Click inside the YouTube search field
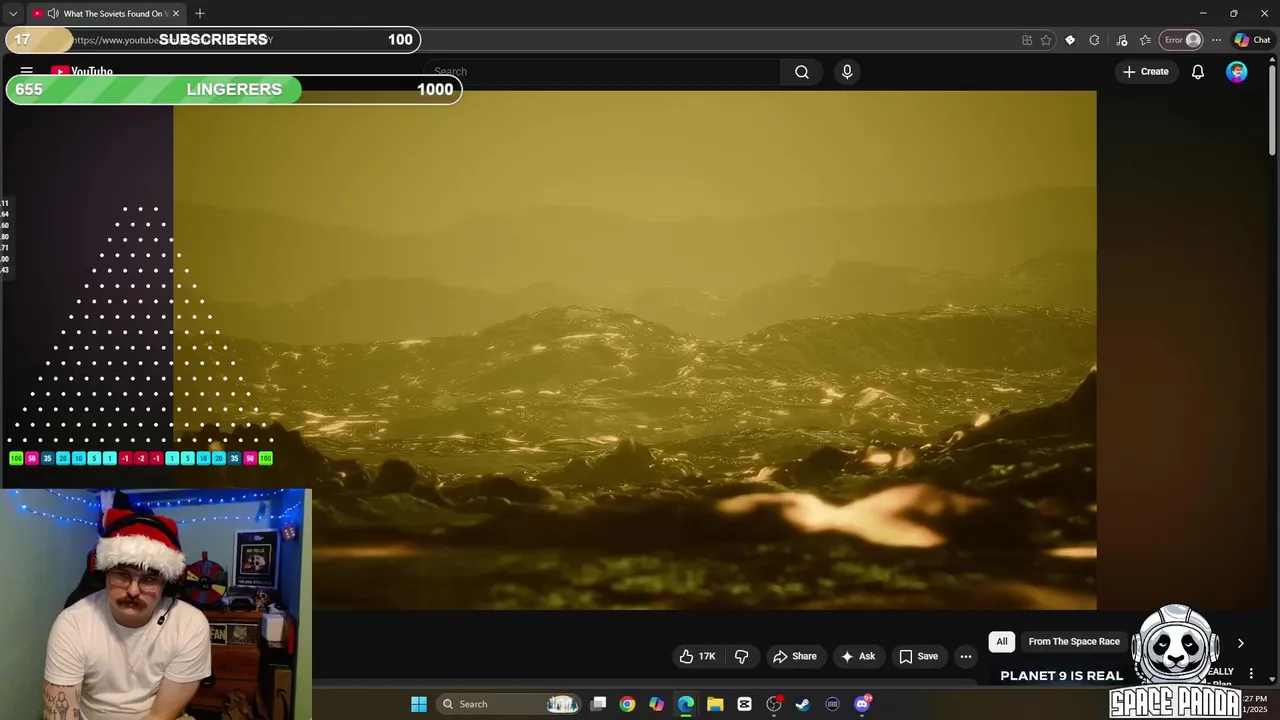 (x=603, y=72)
